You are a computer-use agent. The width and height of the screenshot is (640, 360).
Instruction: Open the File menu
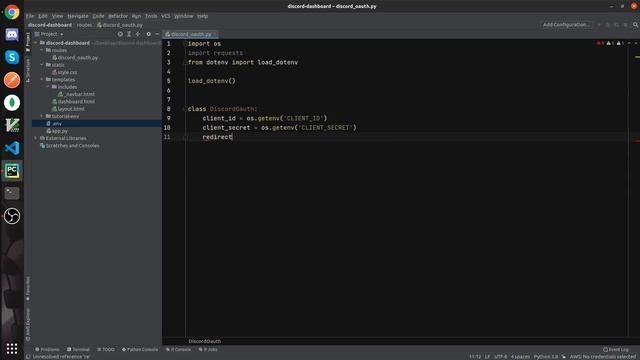coord(30,16)
